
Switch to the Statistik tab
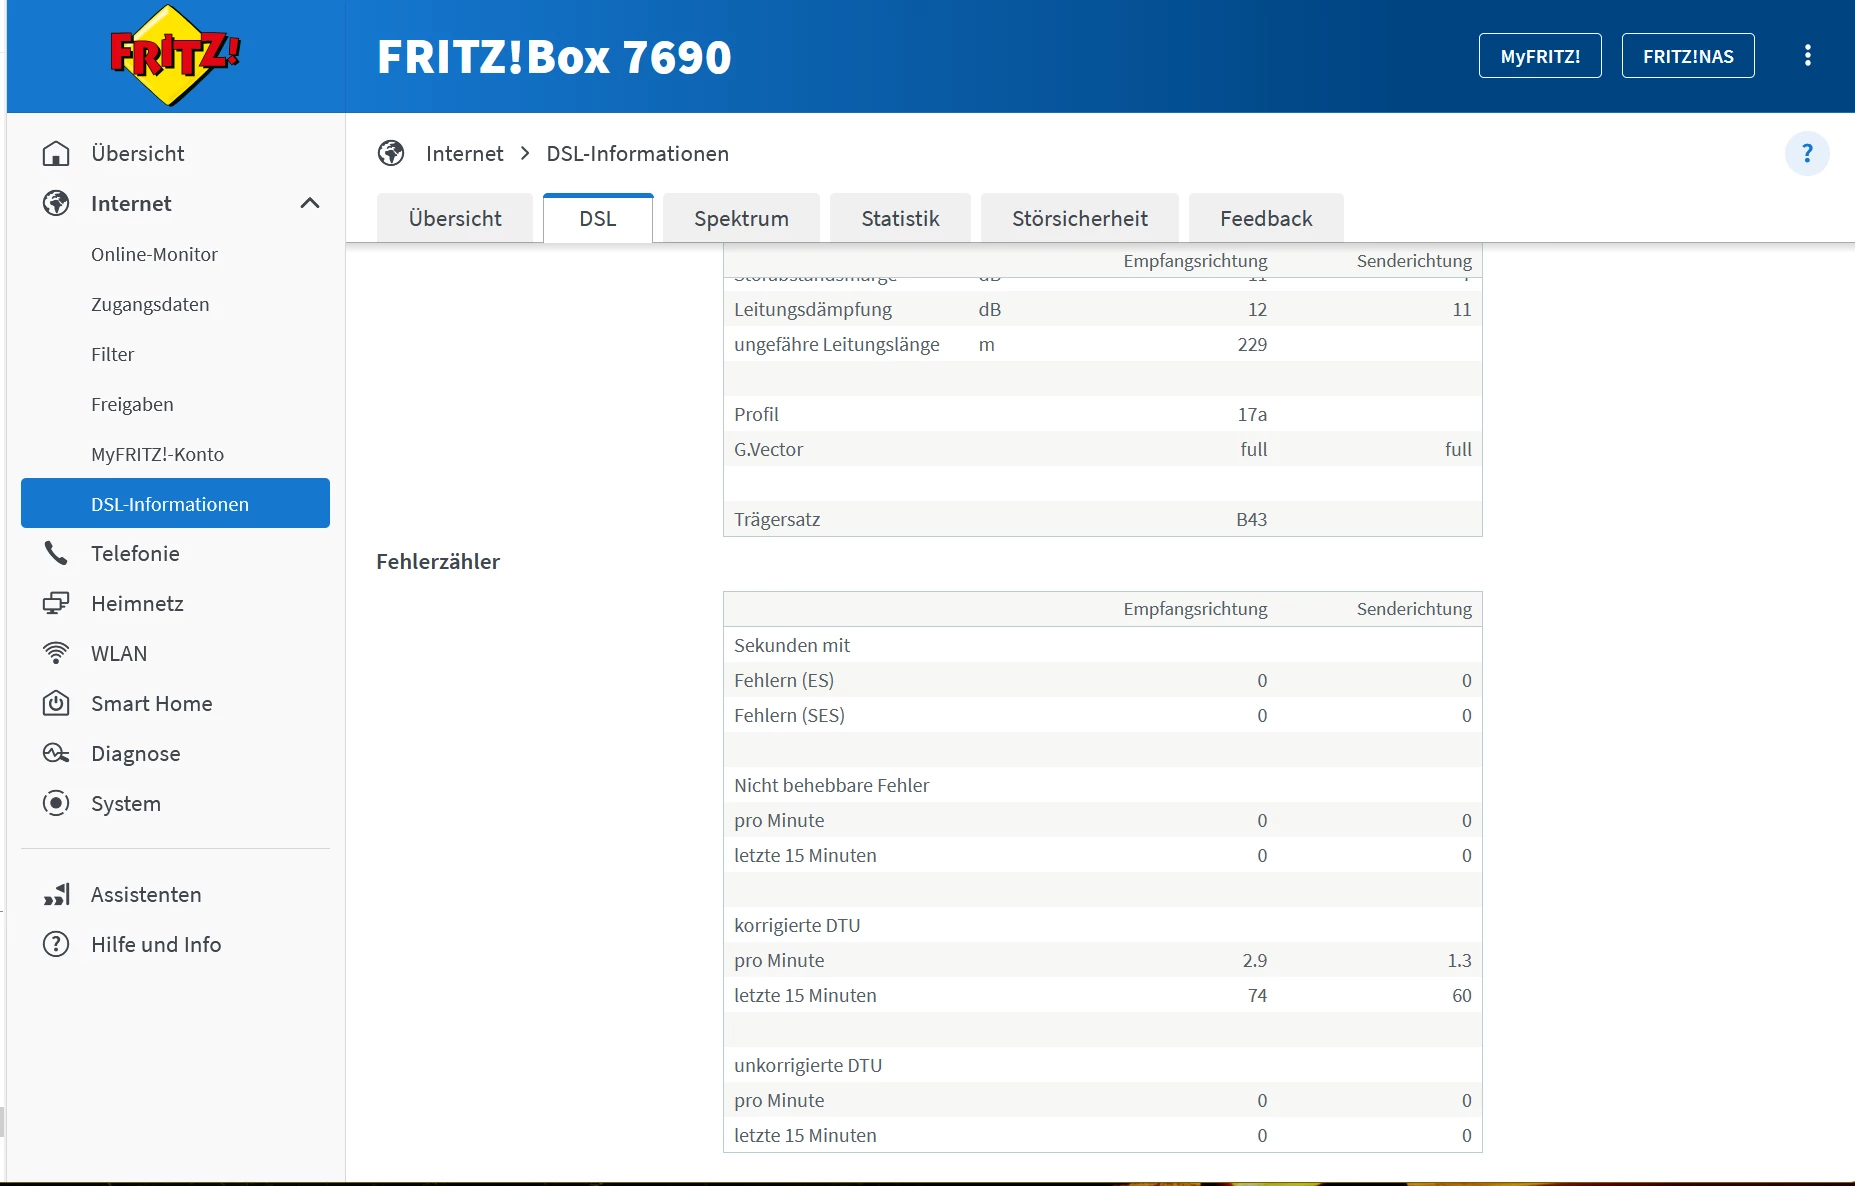coord(900,218)
